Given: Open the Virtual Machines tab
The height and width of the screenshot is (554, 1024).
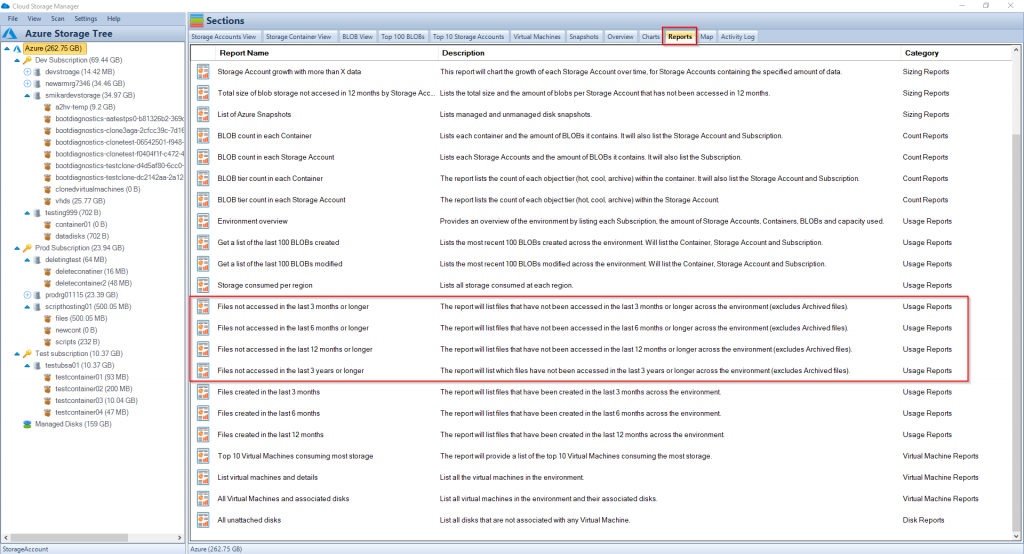Looking at the screenshot, I should tap(537, 37).
